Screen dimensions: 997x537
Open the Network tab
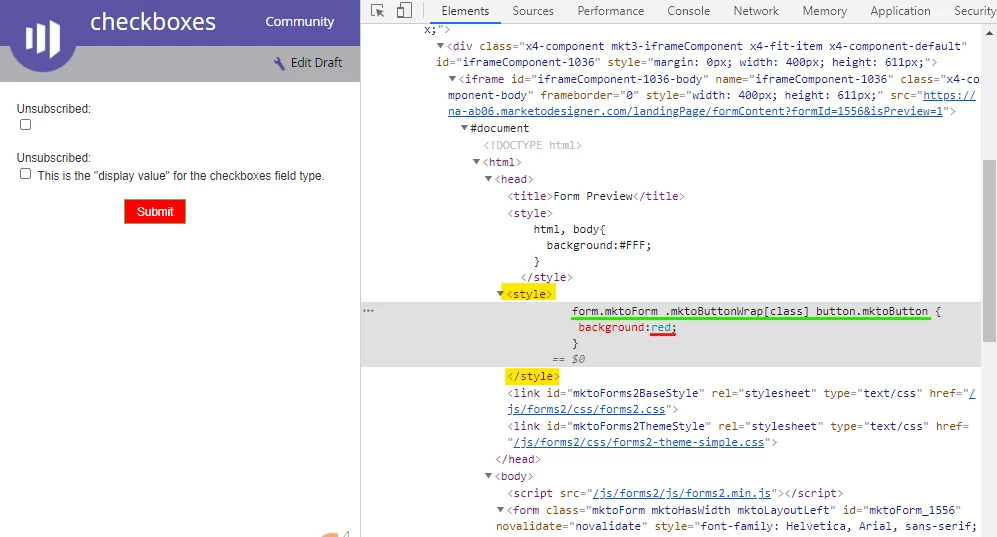(756, 11)
